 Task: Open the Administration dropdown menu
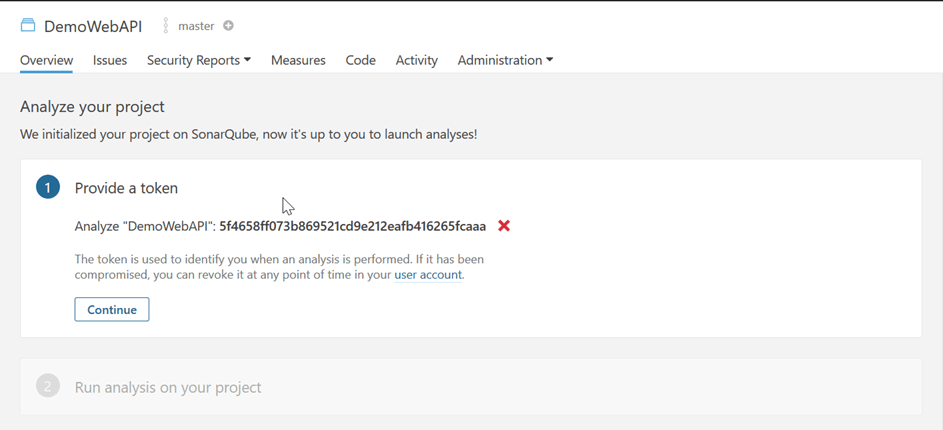coord(505,60)
